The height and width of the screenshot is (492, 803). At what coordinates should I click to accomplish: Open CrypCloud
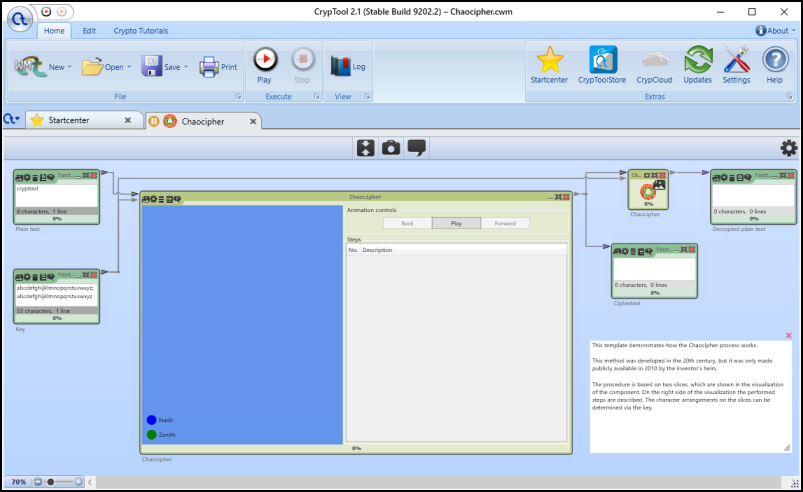[654, 65]
